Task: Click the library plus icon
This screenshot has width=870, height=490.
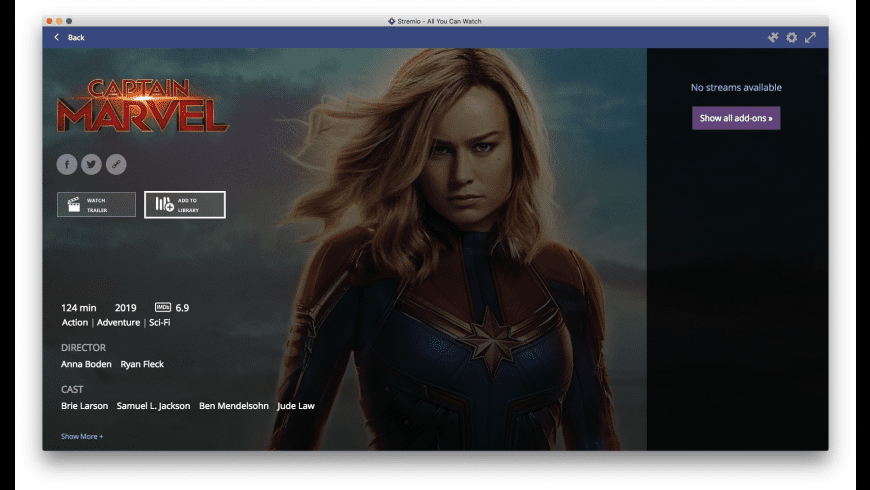Action: pyautogui.click(x=164, y=204)
